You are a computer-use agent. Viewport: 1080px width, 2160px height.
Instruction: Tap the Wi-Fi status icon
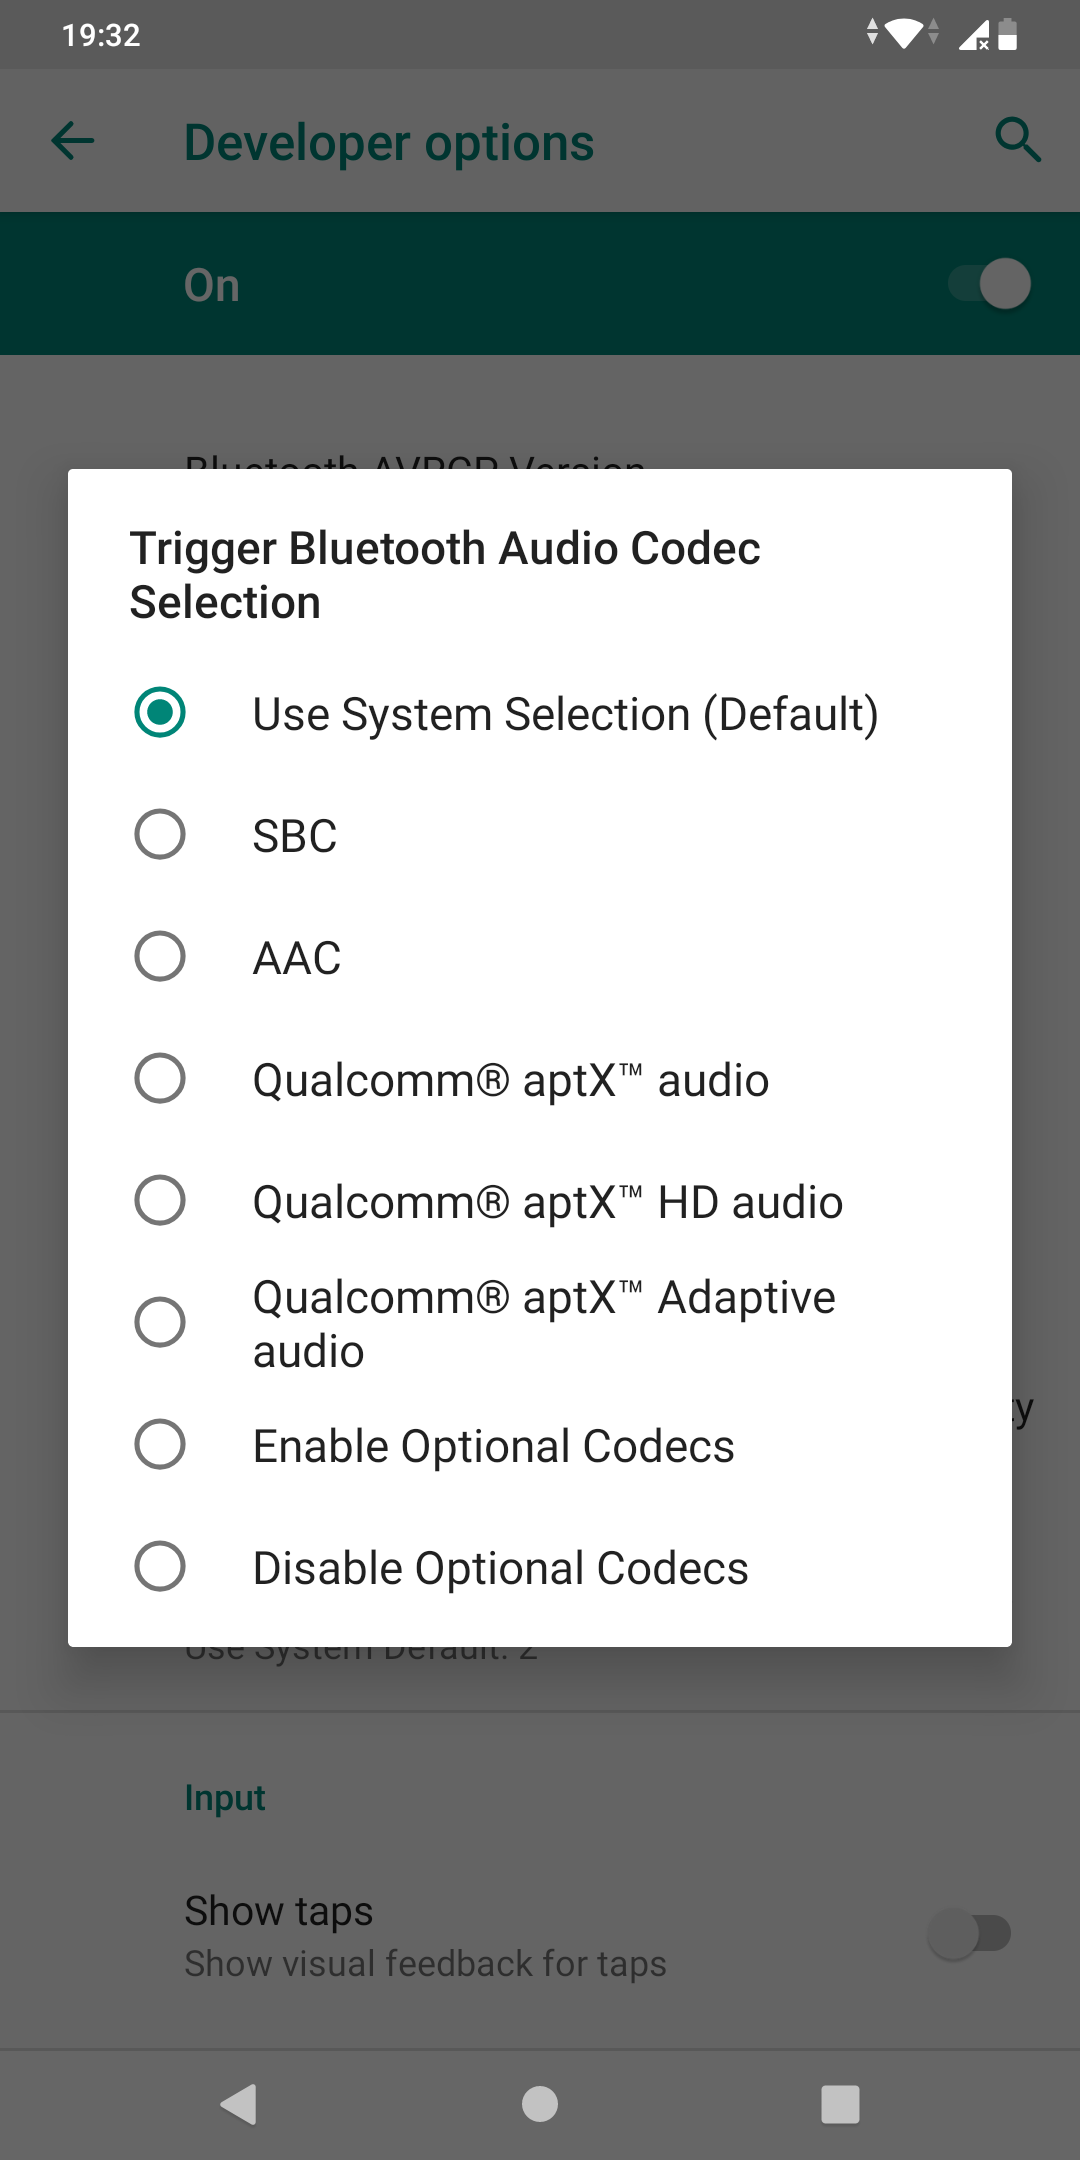[903, 33]
